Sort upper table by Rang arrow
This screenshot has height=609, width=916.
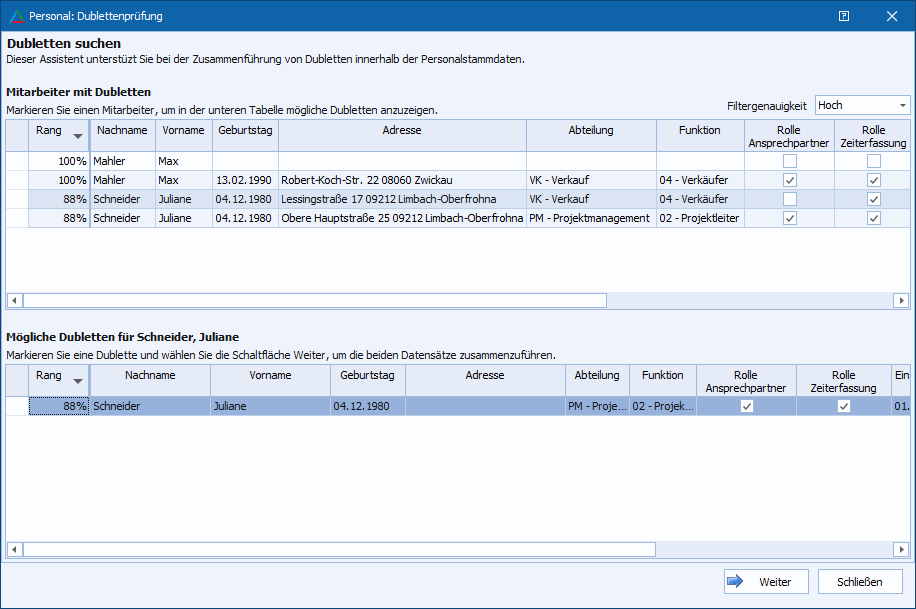[78, 137]
